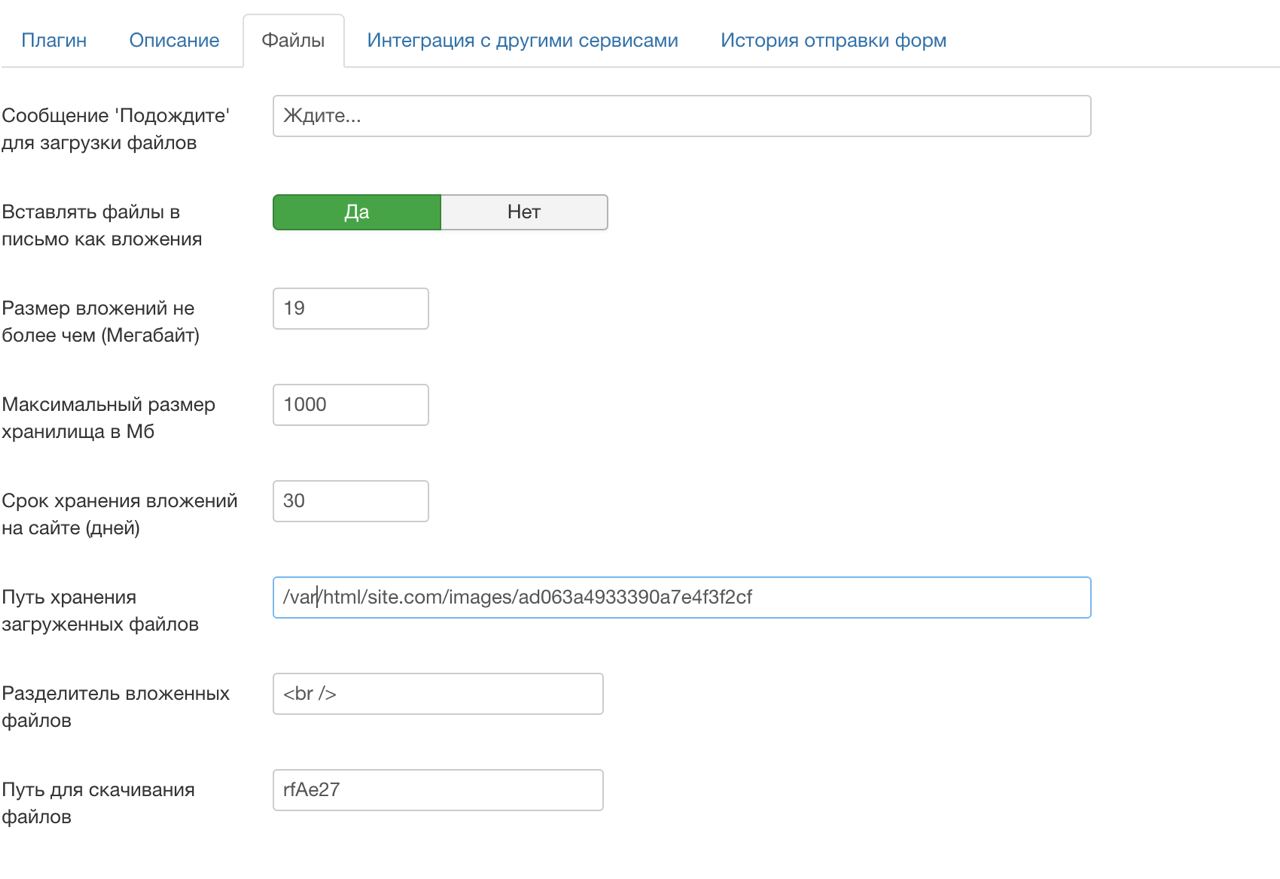Open История отправки форм tab
The height and width of the screenshot is (879, 1280).
click(x=833, y=41)
